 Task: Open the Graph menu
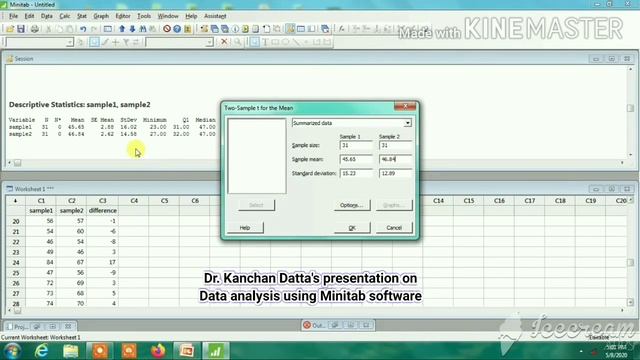click(x=101, y=16)
